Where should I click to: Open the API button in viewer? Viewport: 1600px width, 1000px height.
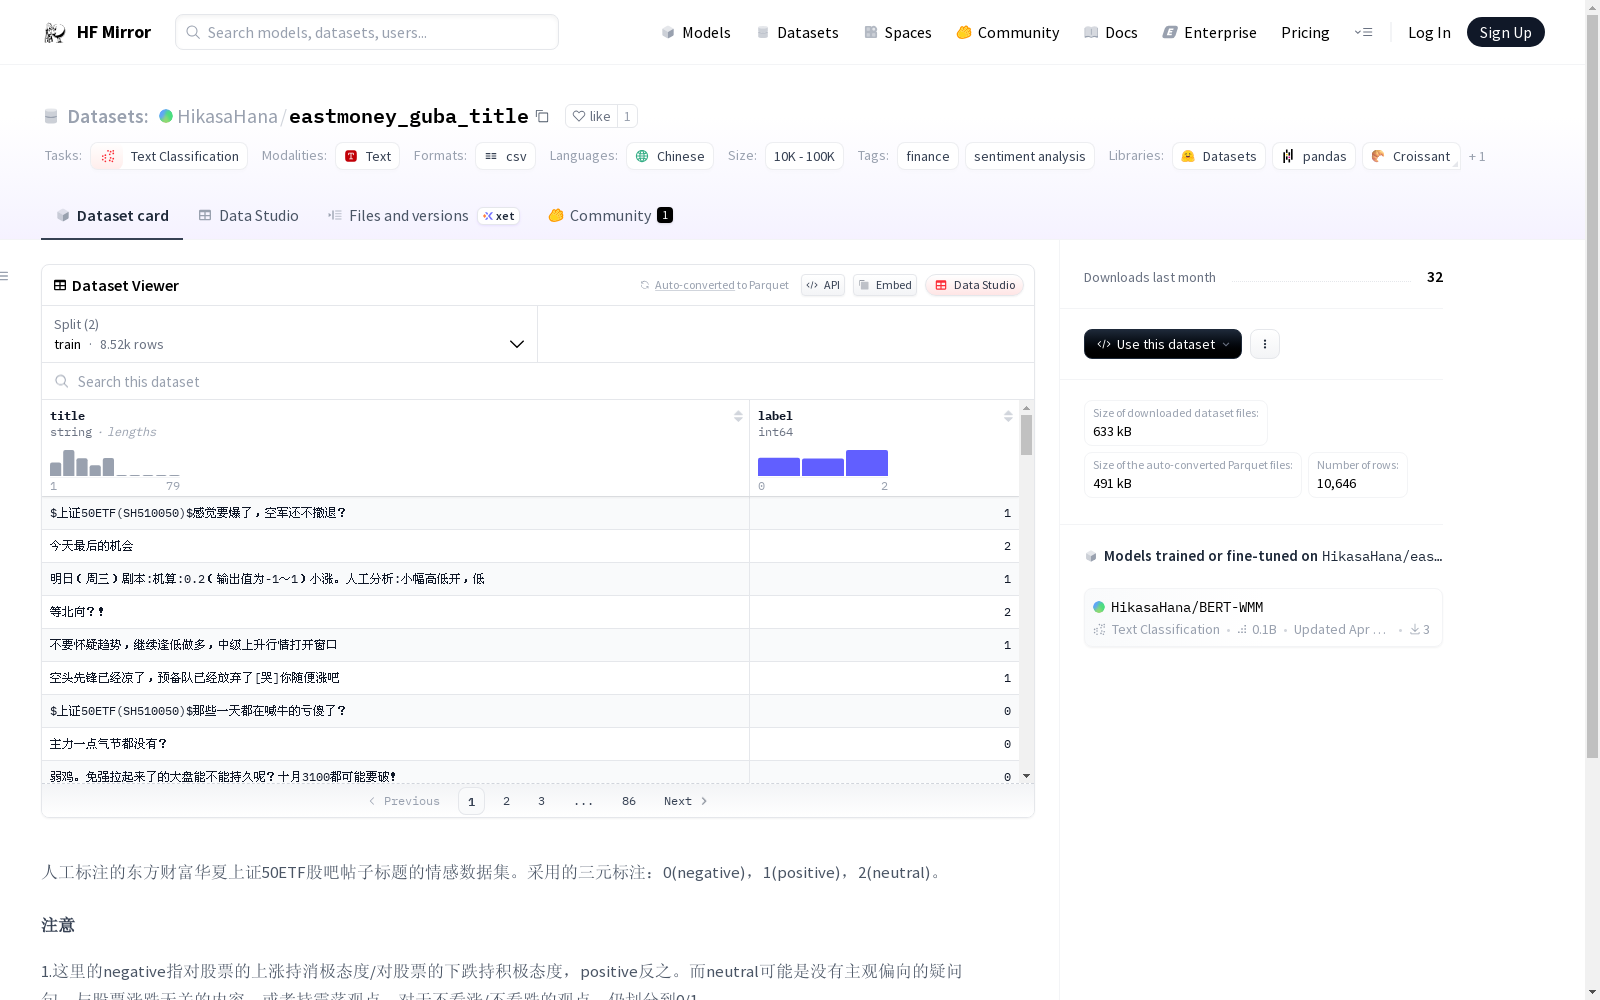(823, 285)
